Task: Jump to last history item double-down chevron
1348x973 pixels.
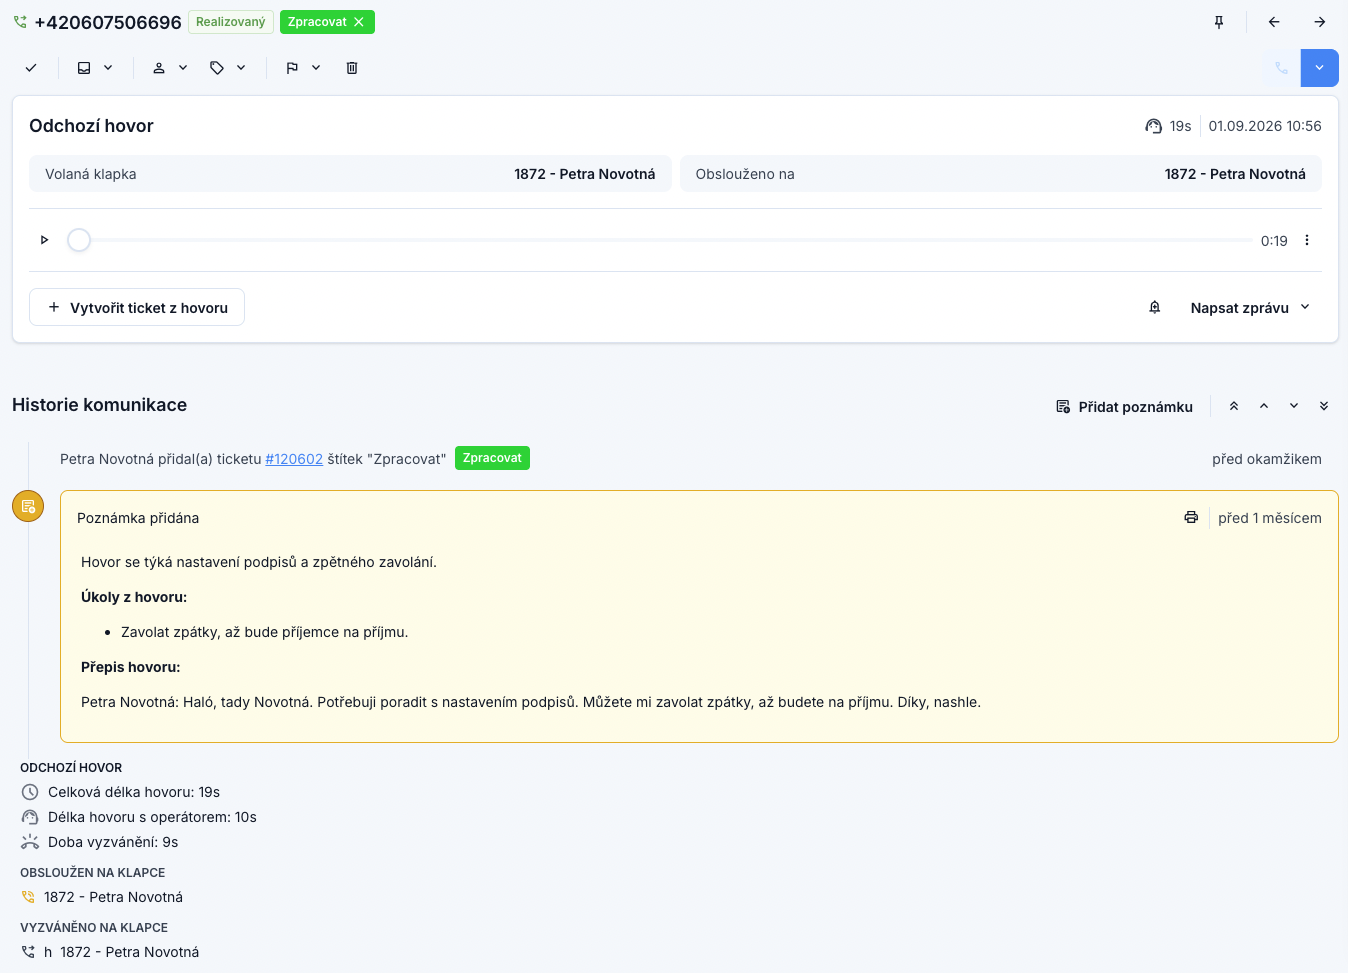Action: coord(1324,406)
